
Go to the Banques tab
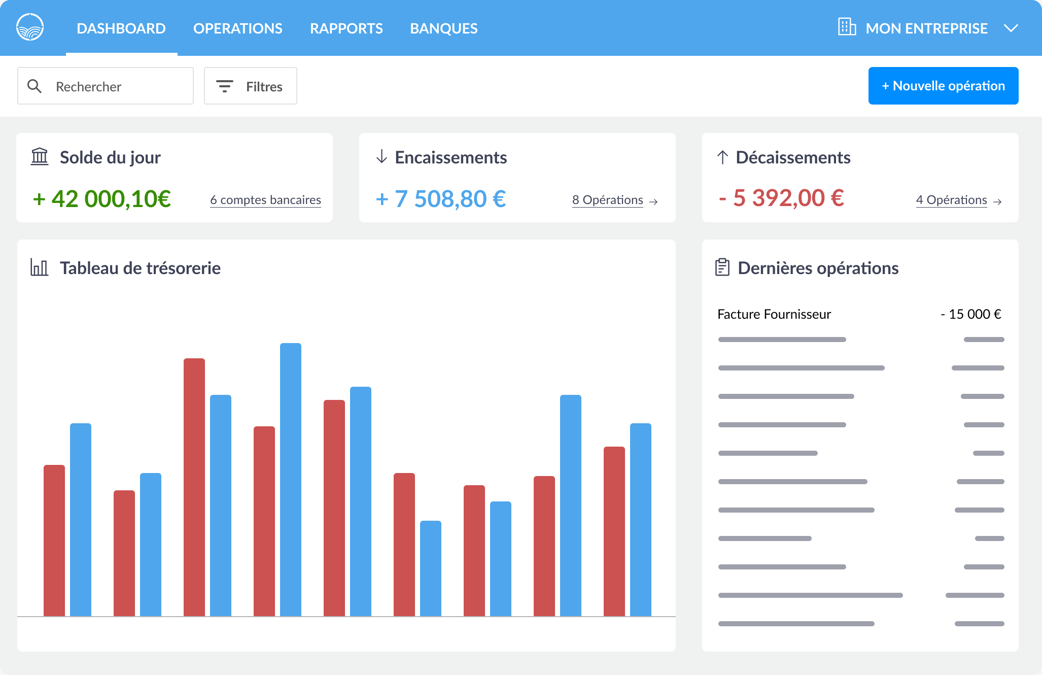tap(444, 29)
